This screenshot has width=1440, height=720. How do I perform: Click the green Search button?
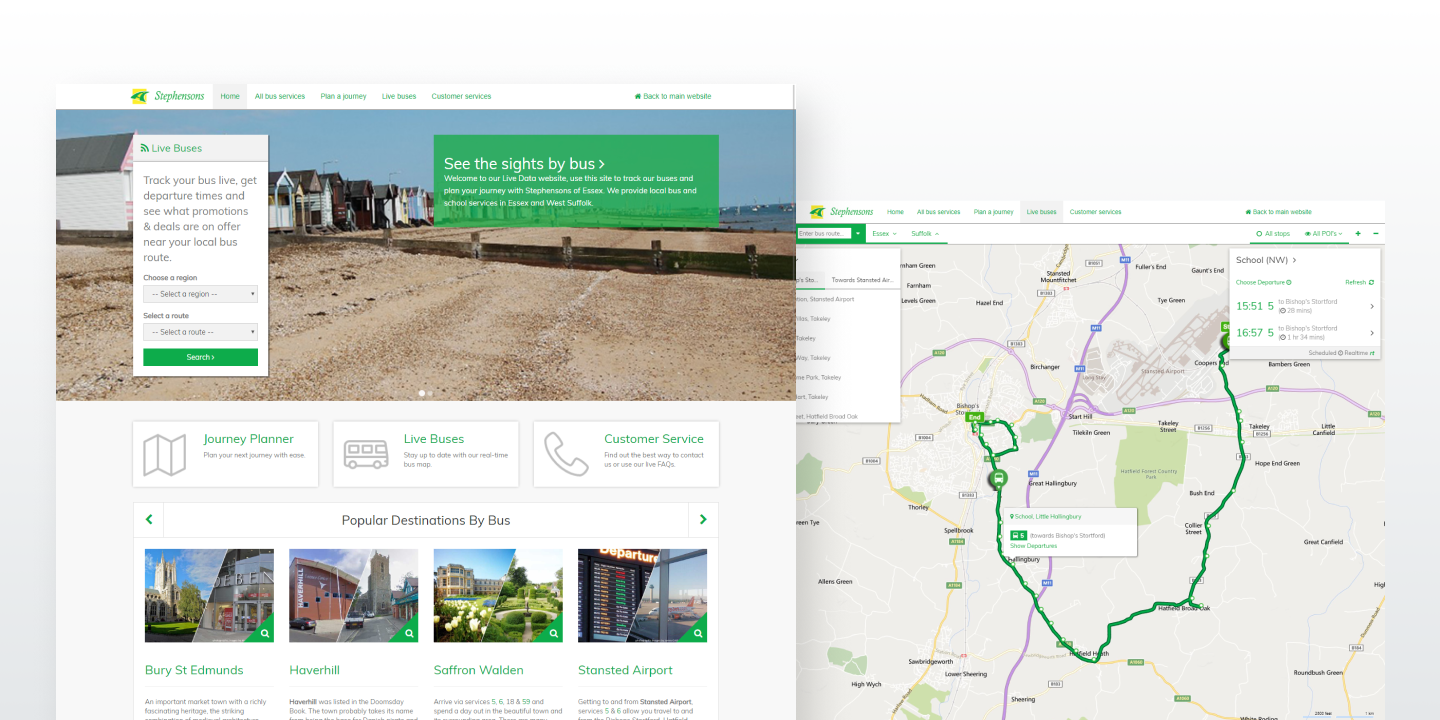point(200,357)
